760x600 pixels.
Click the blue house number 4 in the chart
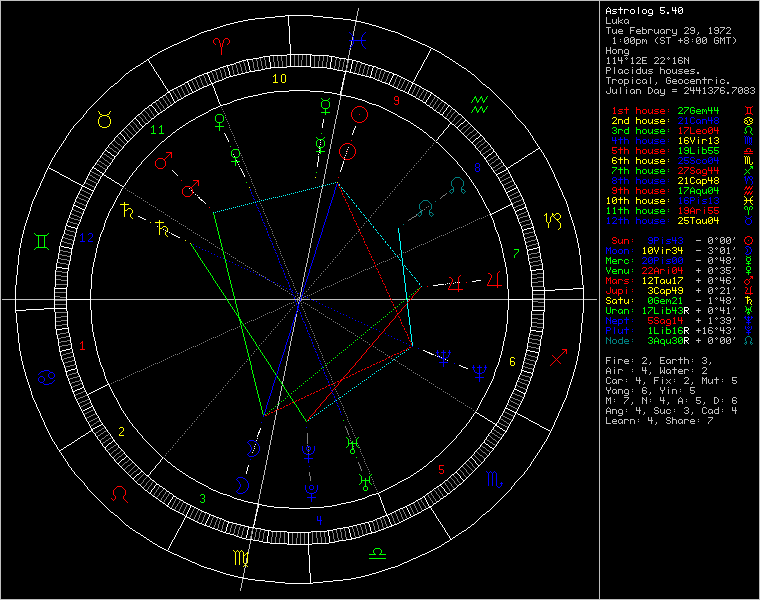pos(319,521)
